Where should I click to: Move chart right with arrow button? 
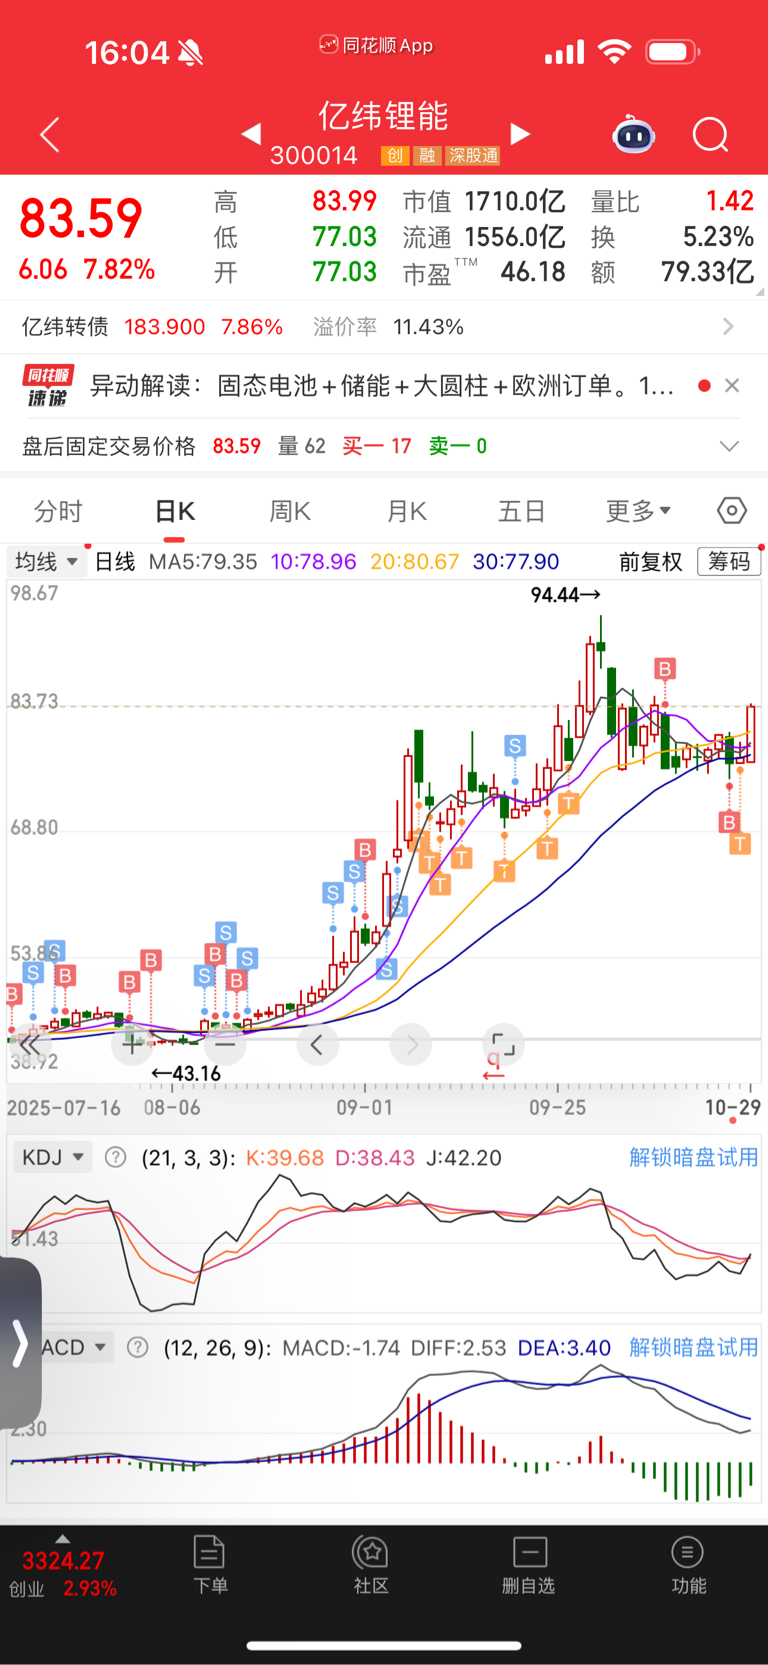(x=411, y=1045)
